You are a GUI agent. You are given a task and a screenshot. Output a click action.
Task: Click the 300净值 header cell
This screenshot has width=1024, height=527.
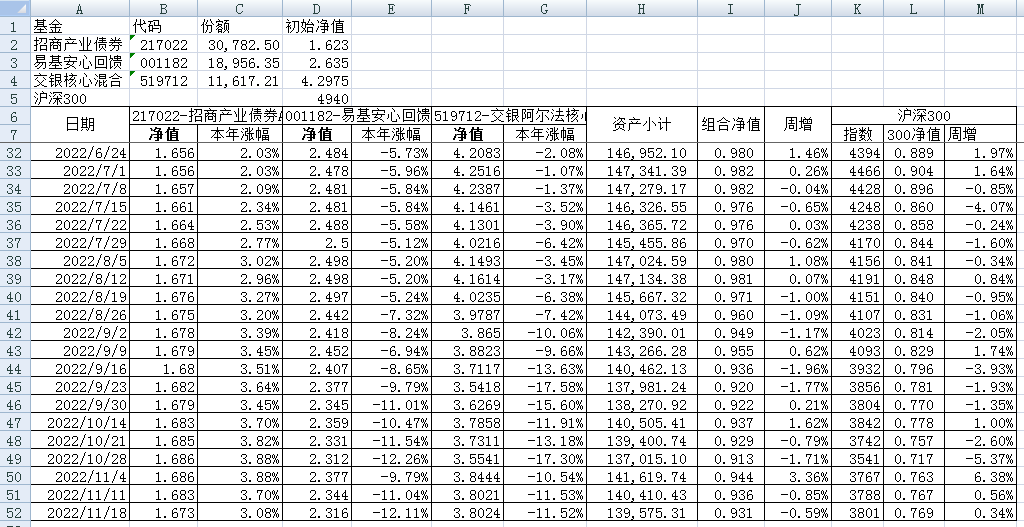coord(914,135)
